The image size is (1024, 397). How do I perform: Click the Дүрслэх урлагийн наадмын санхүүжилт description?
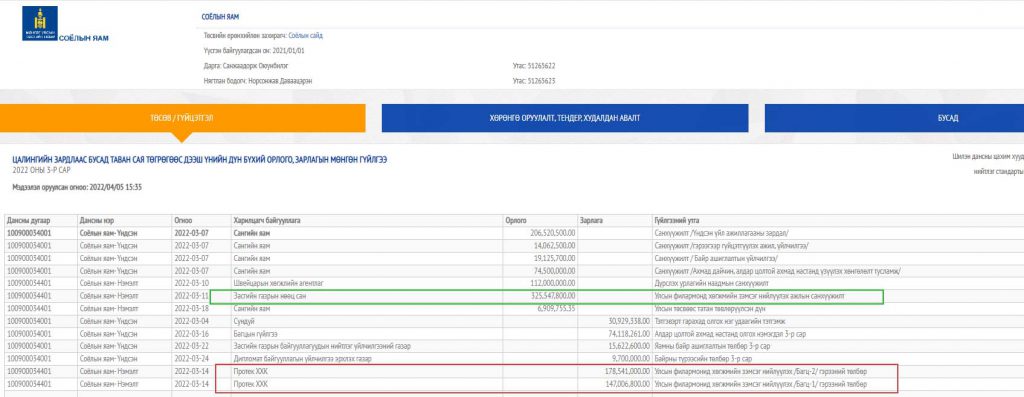711,283
